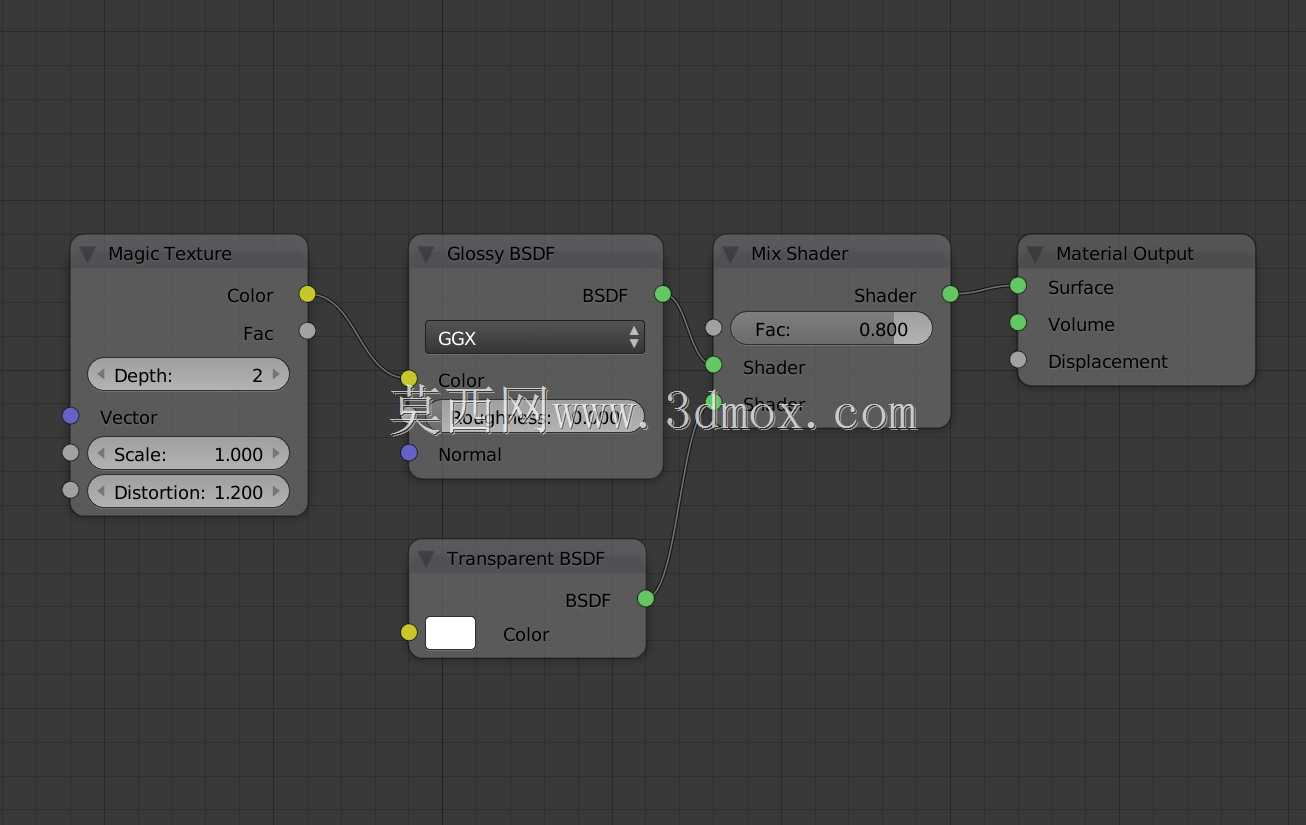The image size is (1306, 825).
Task: Click the Mix Shader Fac input socket
Action: tap(713, 328)
